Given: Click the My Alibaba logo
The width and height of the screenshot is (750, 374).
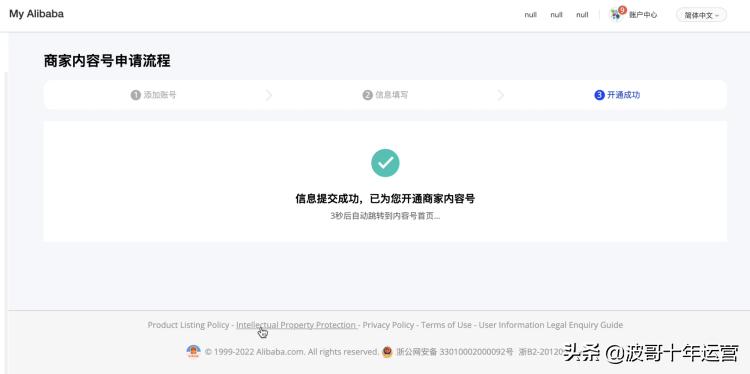Looking at the screenshot, I should (x=36, y=14).
